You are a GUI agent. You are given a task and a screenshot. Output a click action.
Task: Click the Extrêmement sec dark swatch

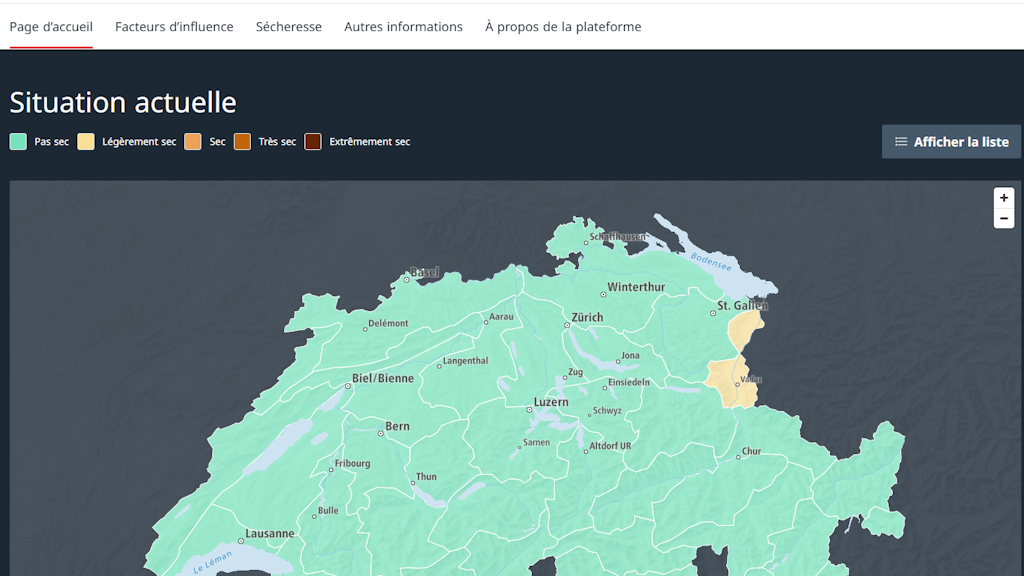[313, 142]
